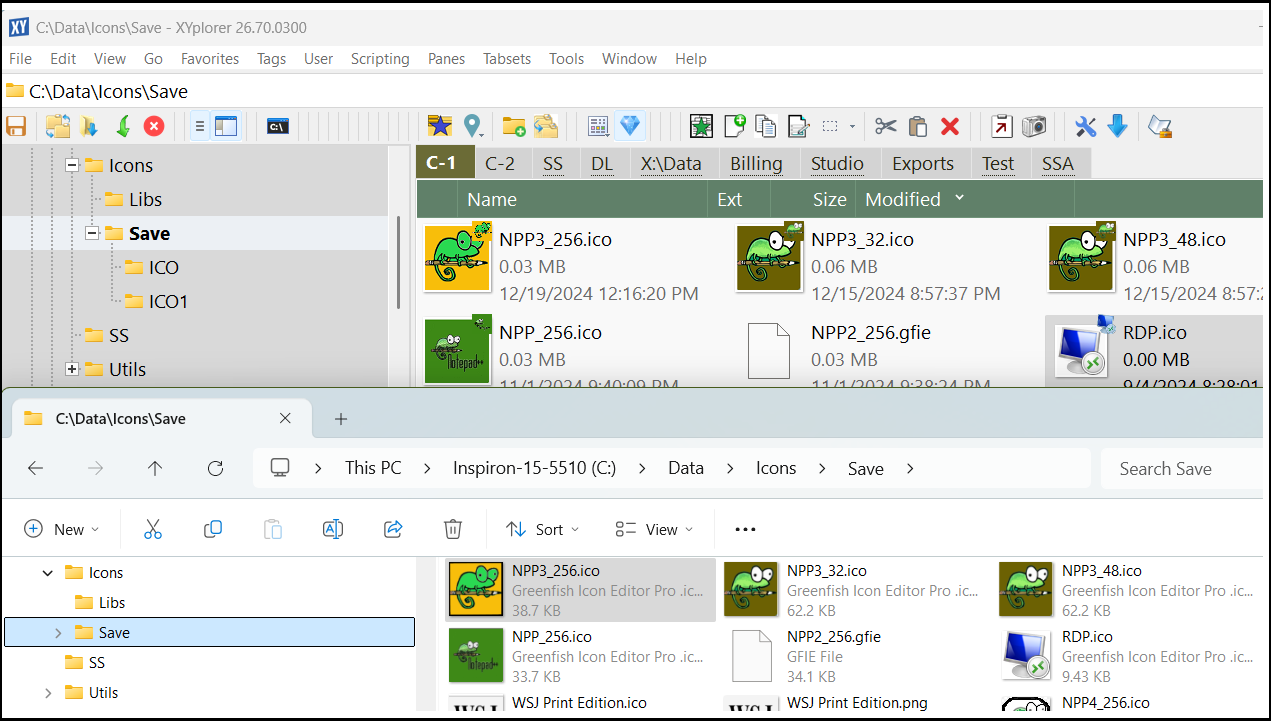Expand the Utils folder in XYplorer tree
Screen dimensions: 1274x723
[72, 369]
